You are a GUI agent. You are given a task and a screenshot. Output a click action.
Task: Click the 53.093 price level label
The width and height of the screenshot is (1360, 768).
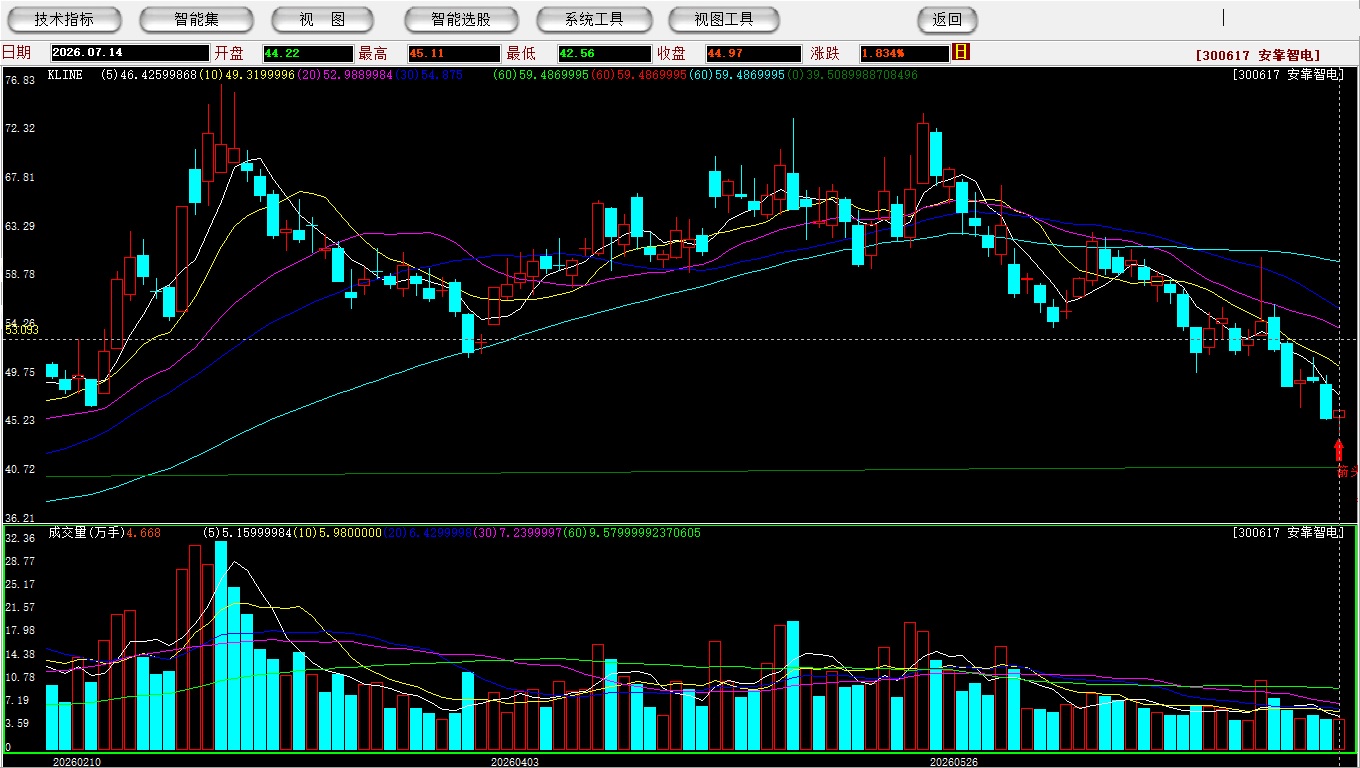point(22,330)
